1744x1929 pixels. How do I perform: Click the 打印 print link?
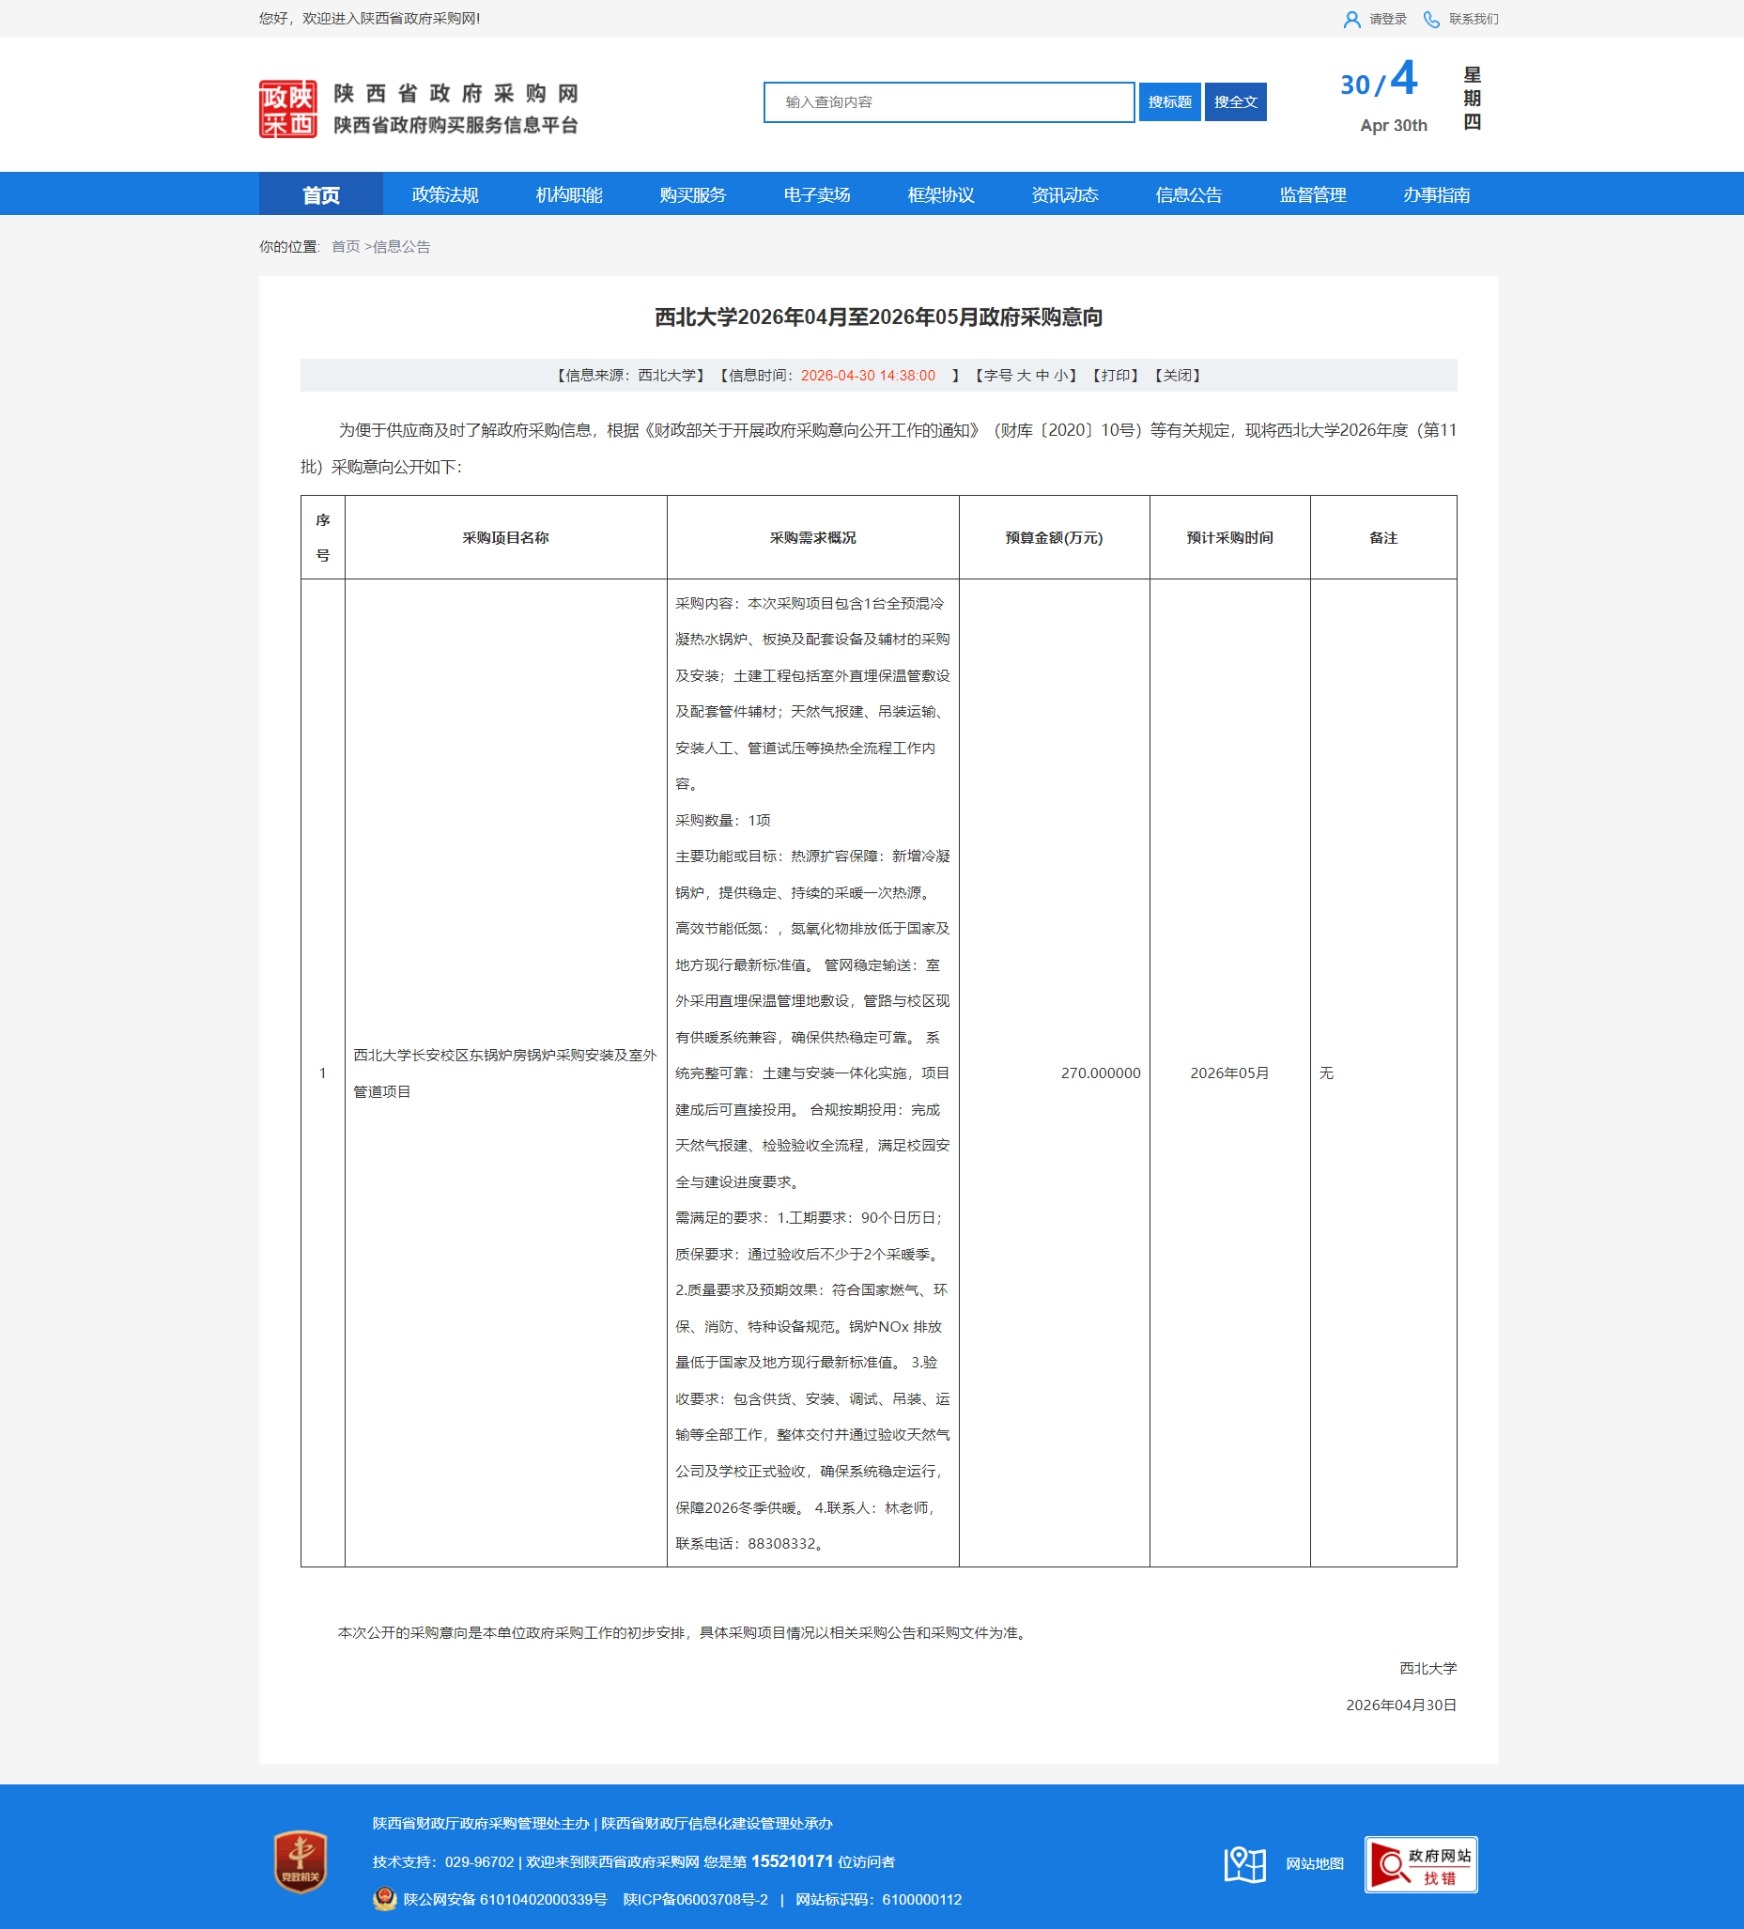[x=1116, y=376]
